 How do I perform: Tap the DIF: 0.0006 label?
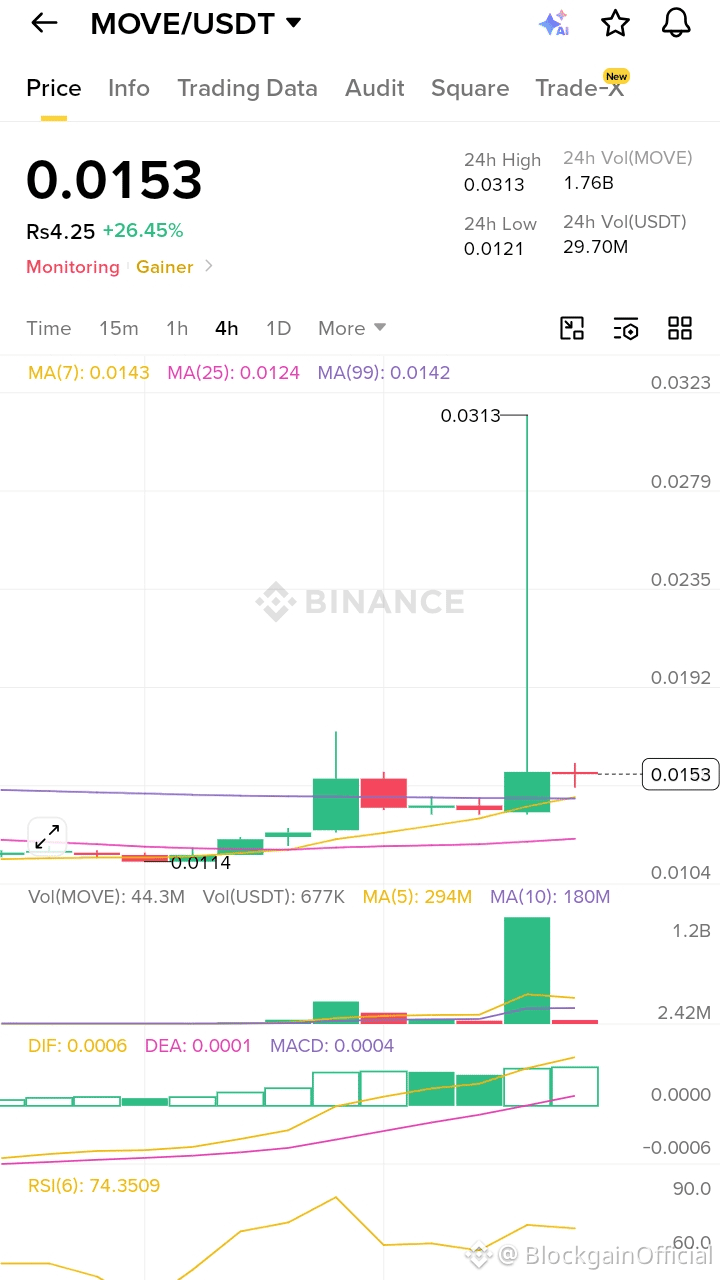pyautogui.click(x=77, y=1046)
